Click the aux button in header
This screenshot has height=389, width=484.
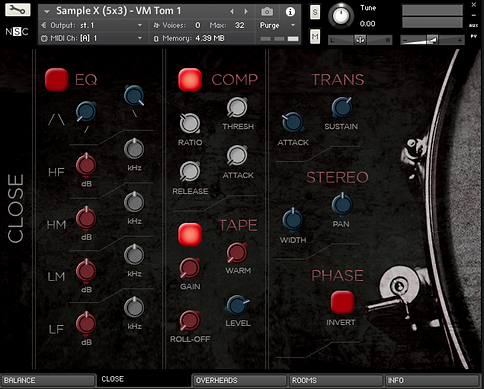[x=473, y=25]
